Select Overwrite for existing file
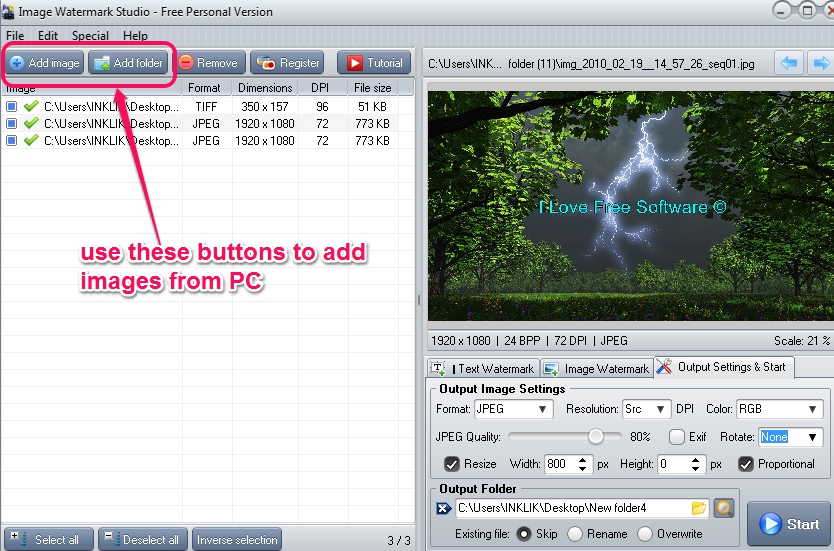 [645, 533]
